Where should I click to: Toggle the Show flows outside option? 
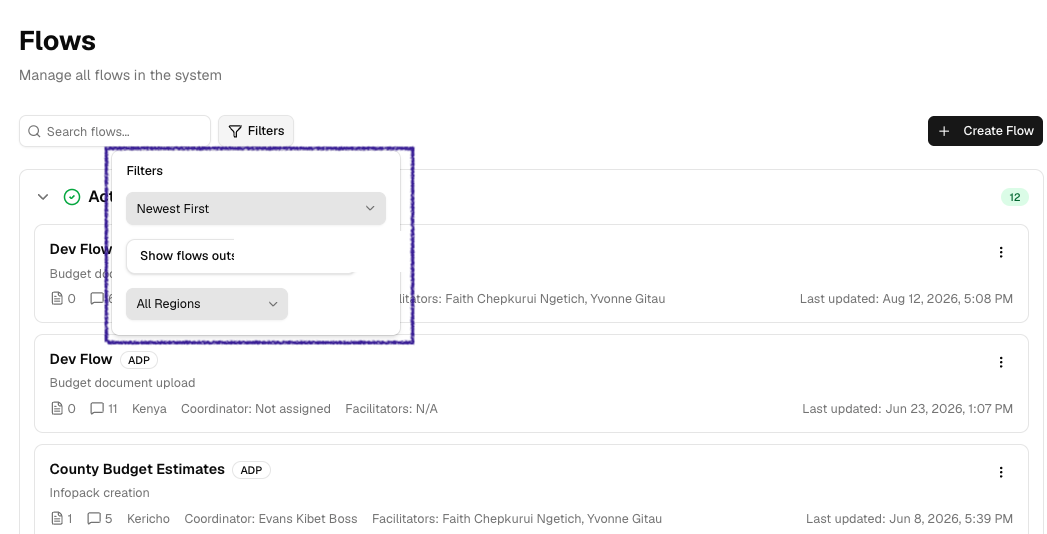click(240, 256)
